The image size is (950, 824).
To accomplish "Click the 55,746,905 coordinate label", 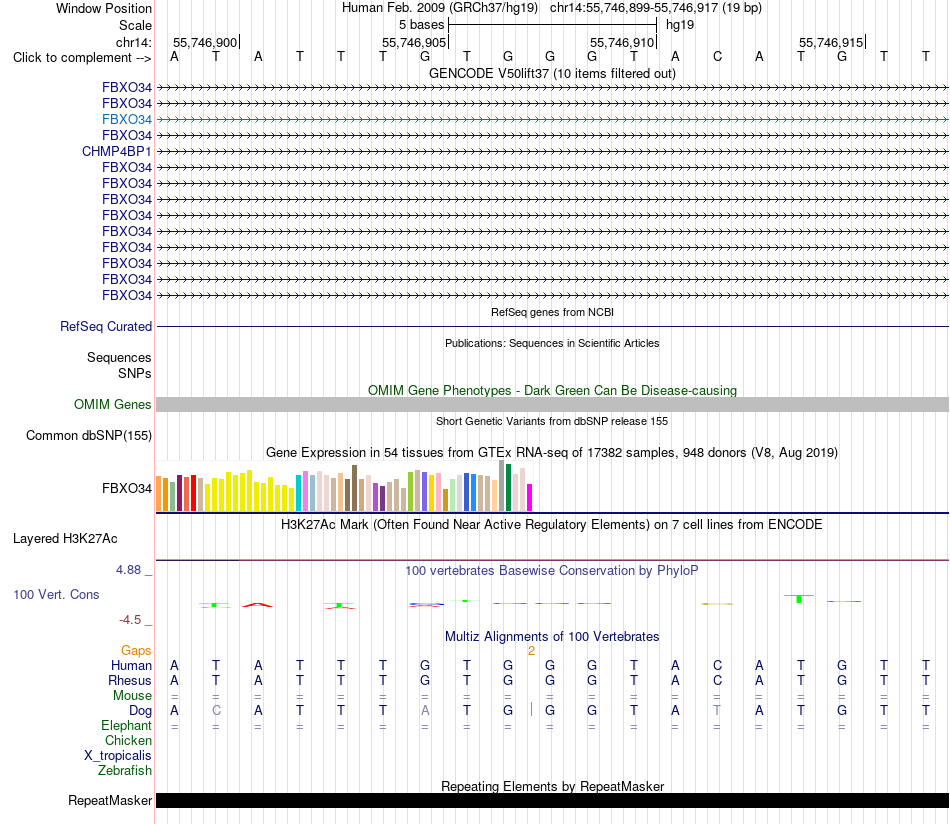I will (414, 42).
